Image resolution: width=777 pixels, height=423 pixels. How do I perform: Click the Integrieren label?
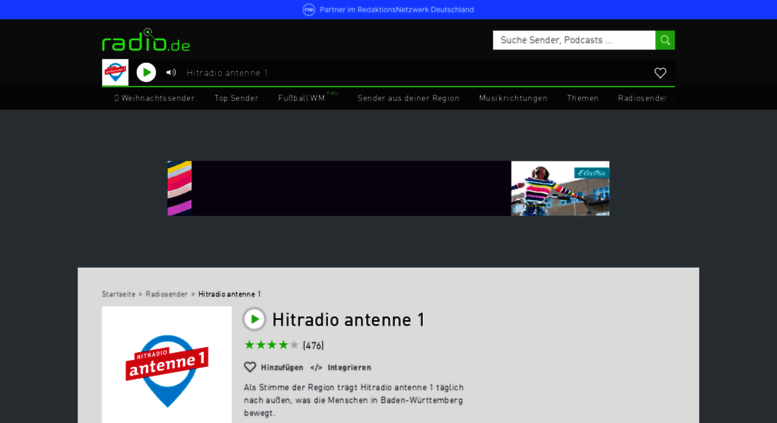349,368
